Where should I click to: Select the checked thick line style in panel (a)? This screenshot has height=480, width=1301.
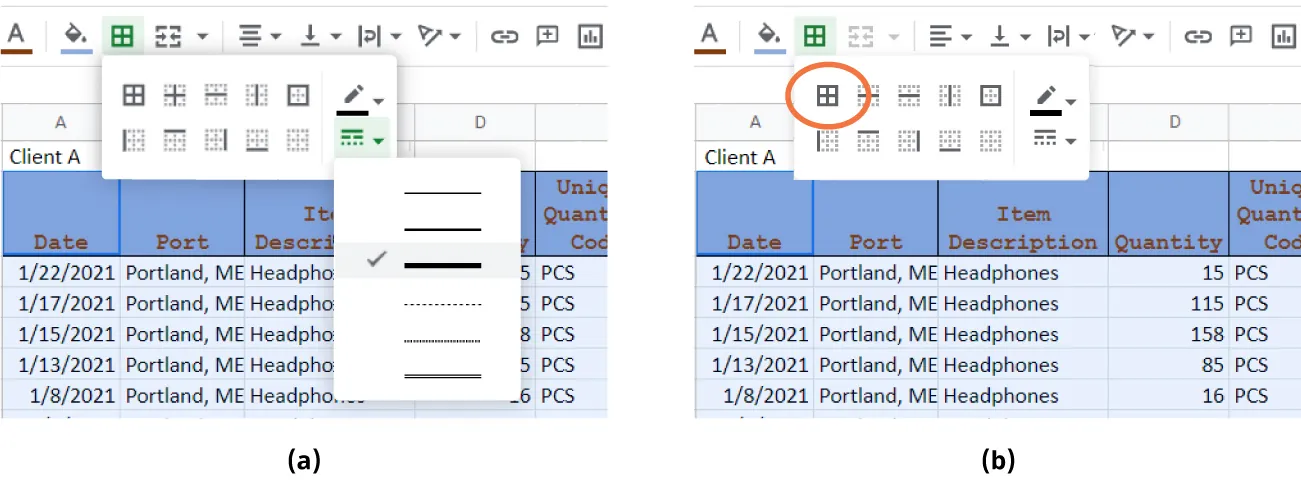pos(441,264)
